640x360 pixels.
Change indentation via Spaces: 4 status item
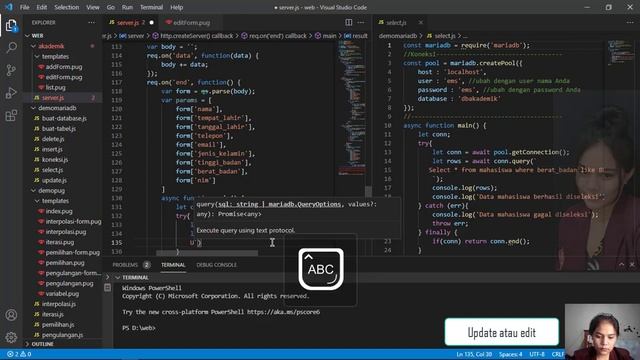(x=510, y=354)
